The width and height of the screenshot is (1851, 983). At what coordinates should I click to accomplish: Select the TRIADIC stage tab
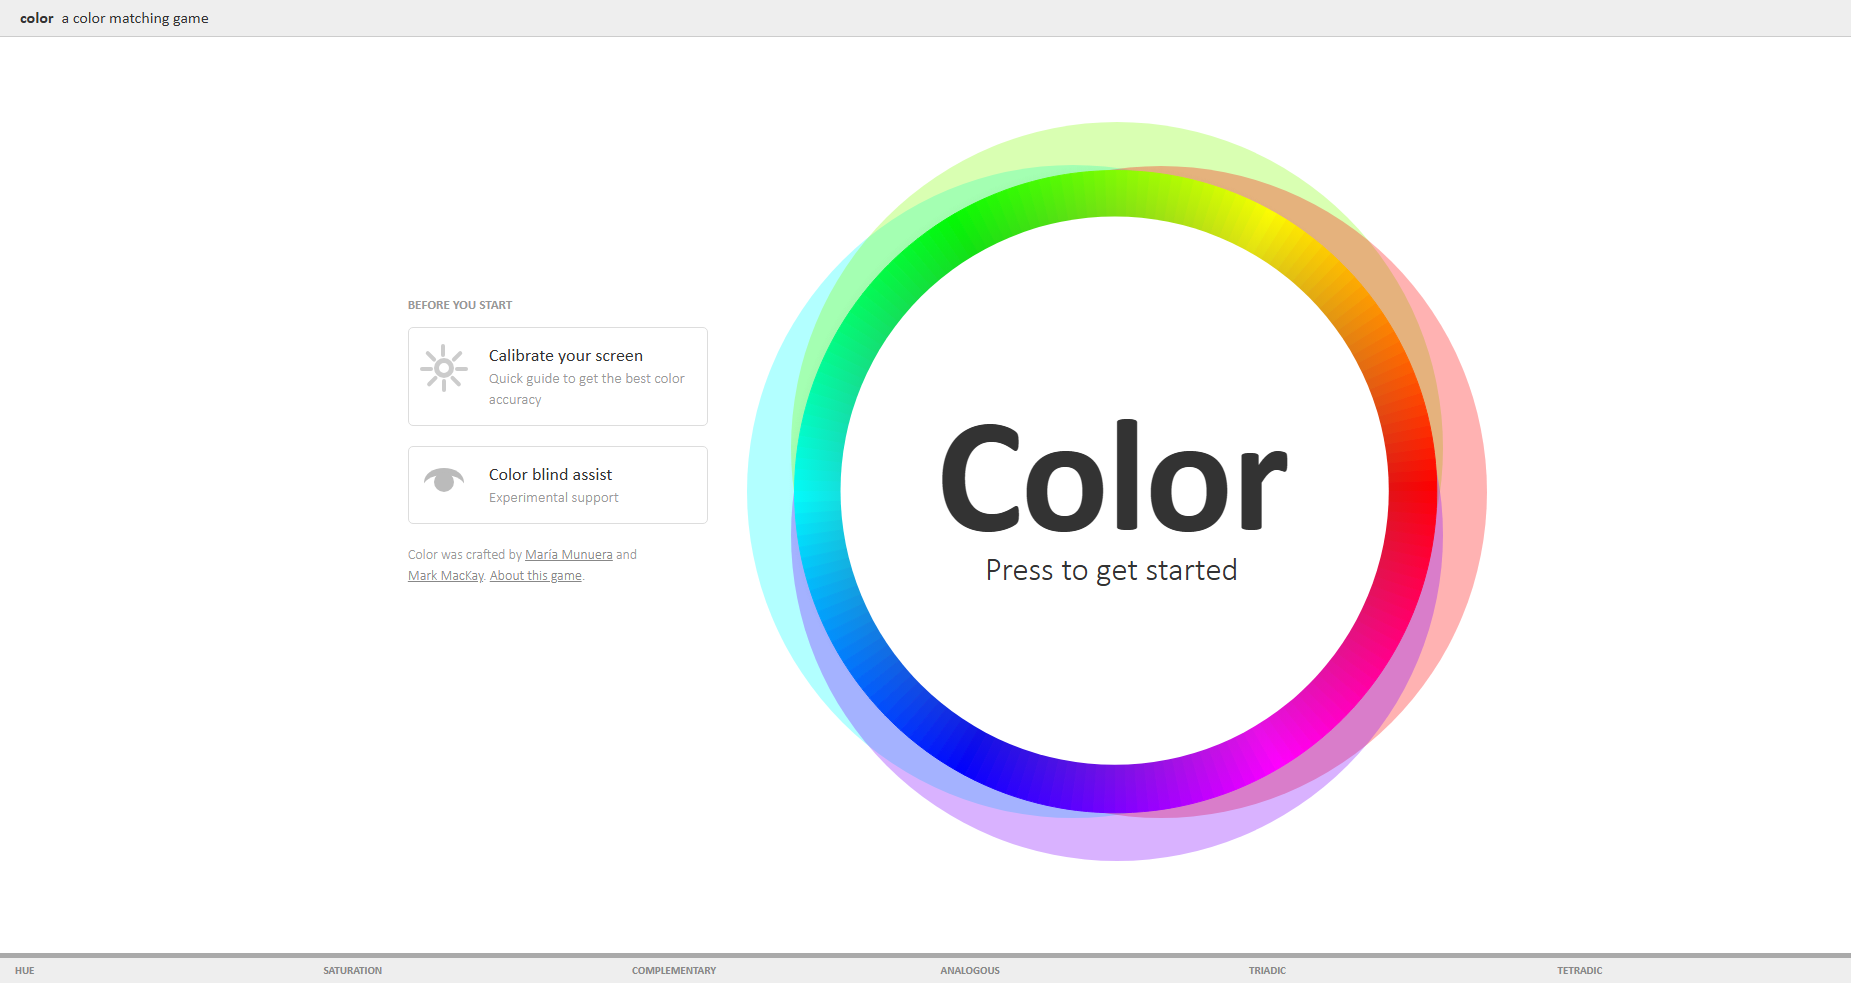pos(1267,971)
